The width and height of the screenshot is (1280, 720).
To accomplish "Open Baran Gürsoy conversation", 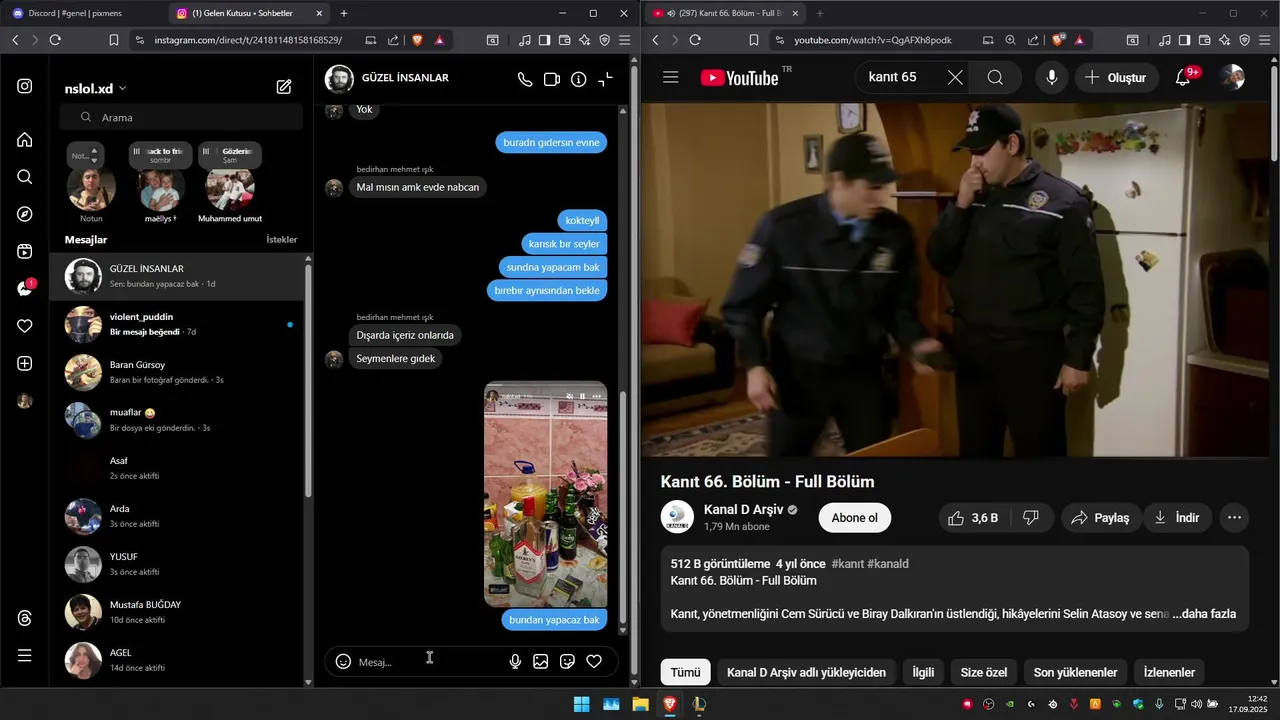I will 177,372.
